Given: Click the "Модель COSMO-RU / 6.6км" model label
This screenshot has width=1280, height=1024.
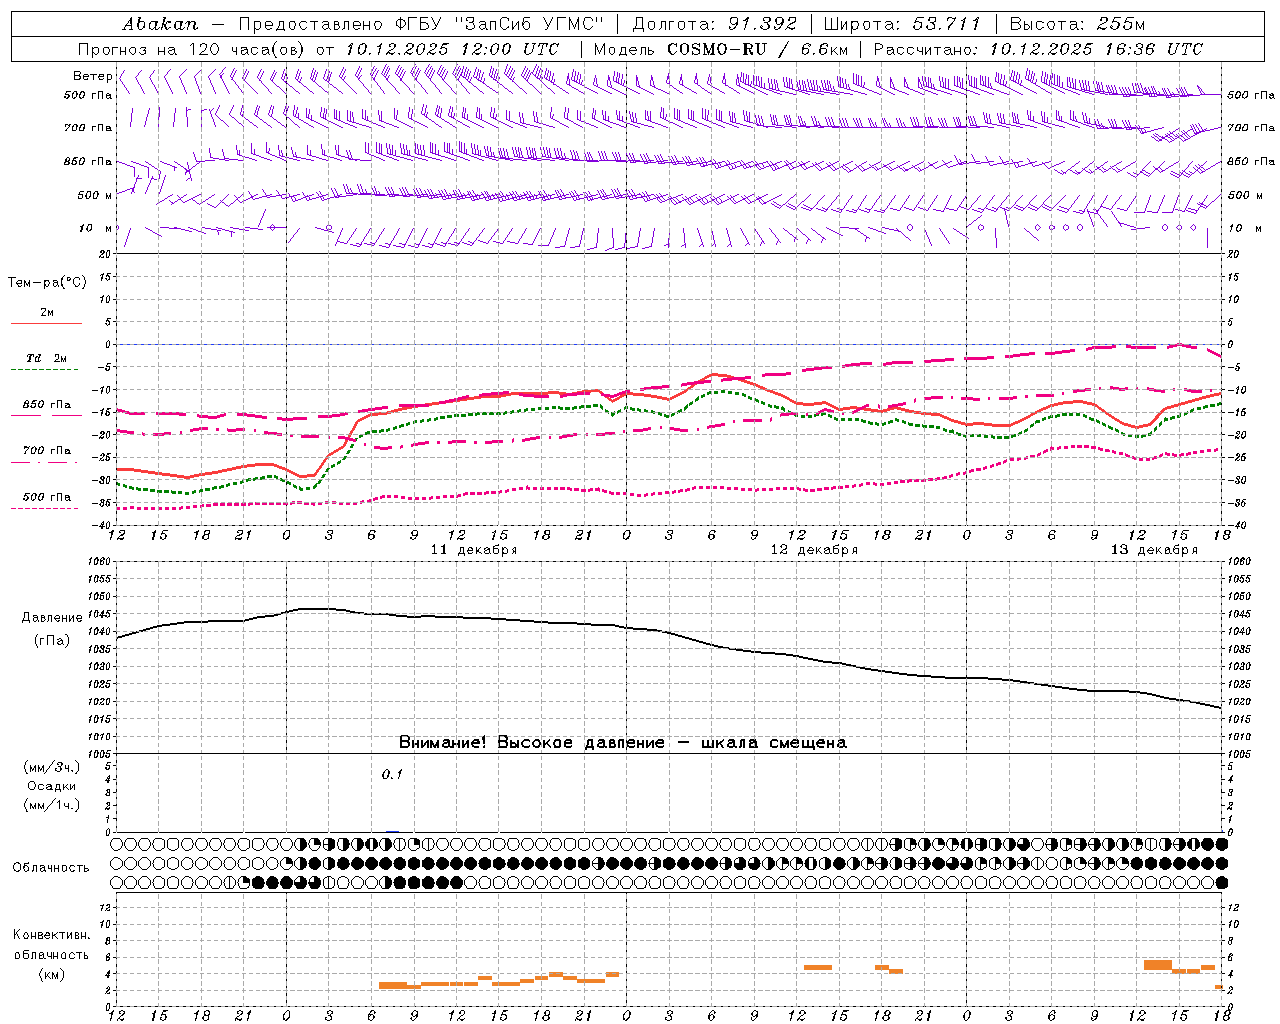Looking at the screenshot, I should (721, 49).
